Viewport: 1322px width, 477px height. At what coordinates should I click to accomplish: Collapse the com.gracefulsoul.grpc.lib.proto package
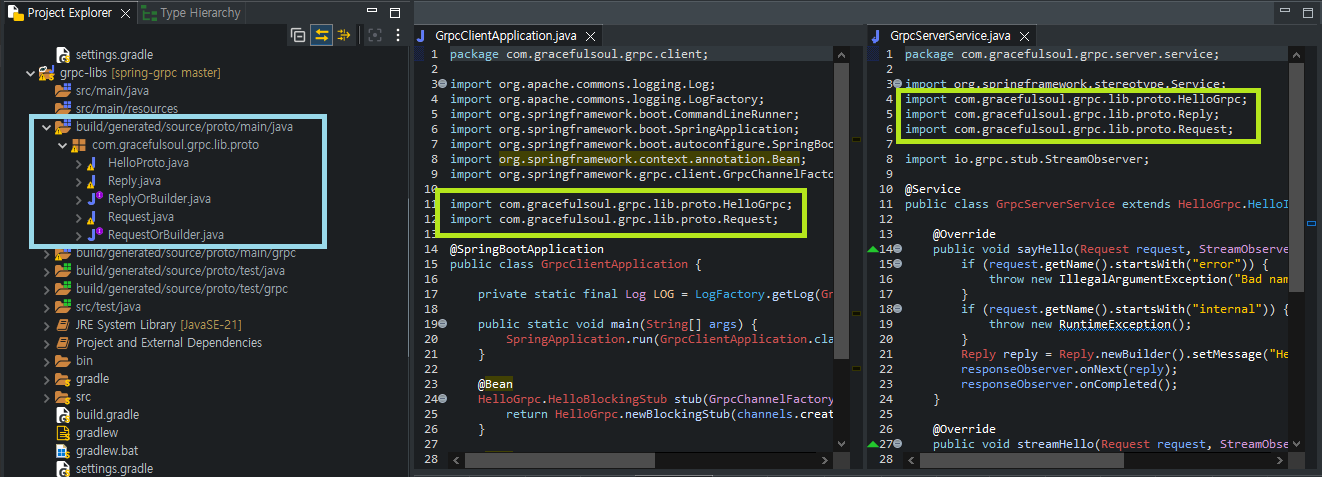63,145
